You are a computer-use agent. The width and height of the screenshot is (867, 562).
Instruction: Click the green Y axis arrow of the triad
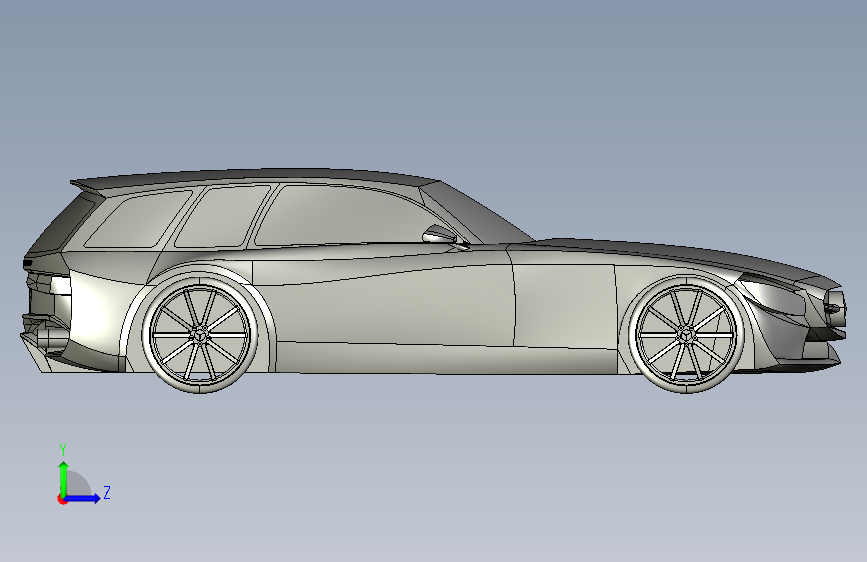[x=64, y=478]
